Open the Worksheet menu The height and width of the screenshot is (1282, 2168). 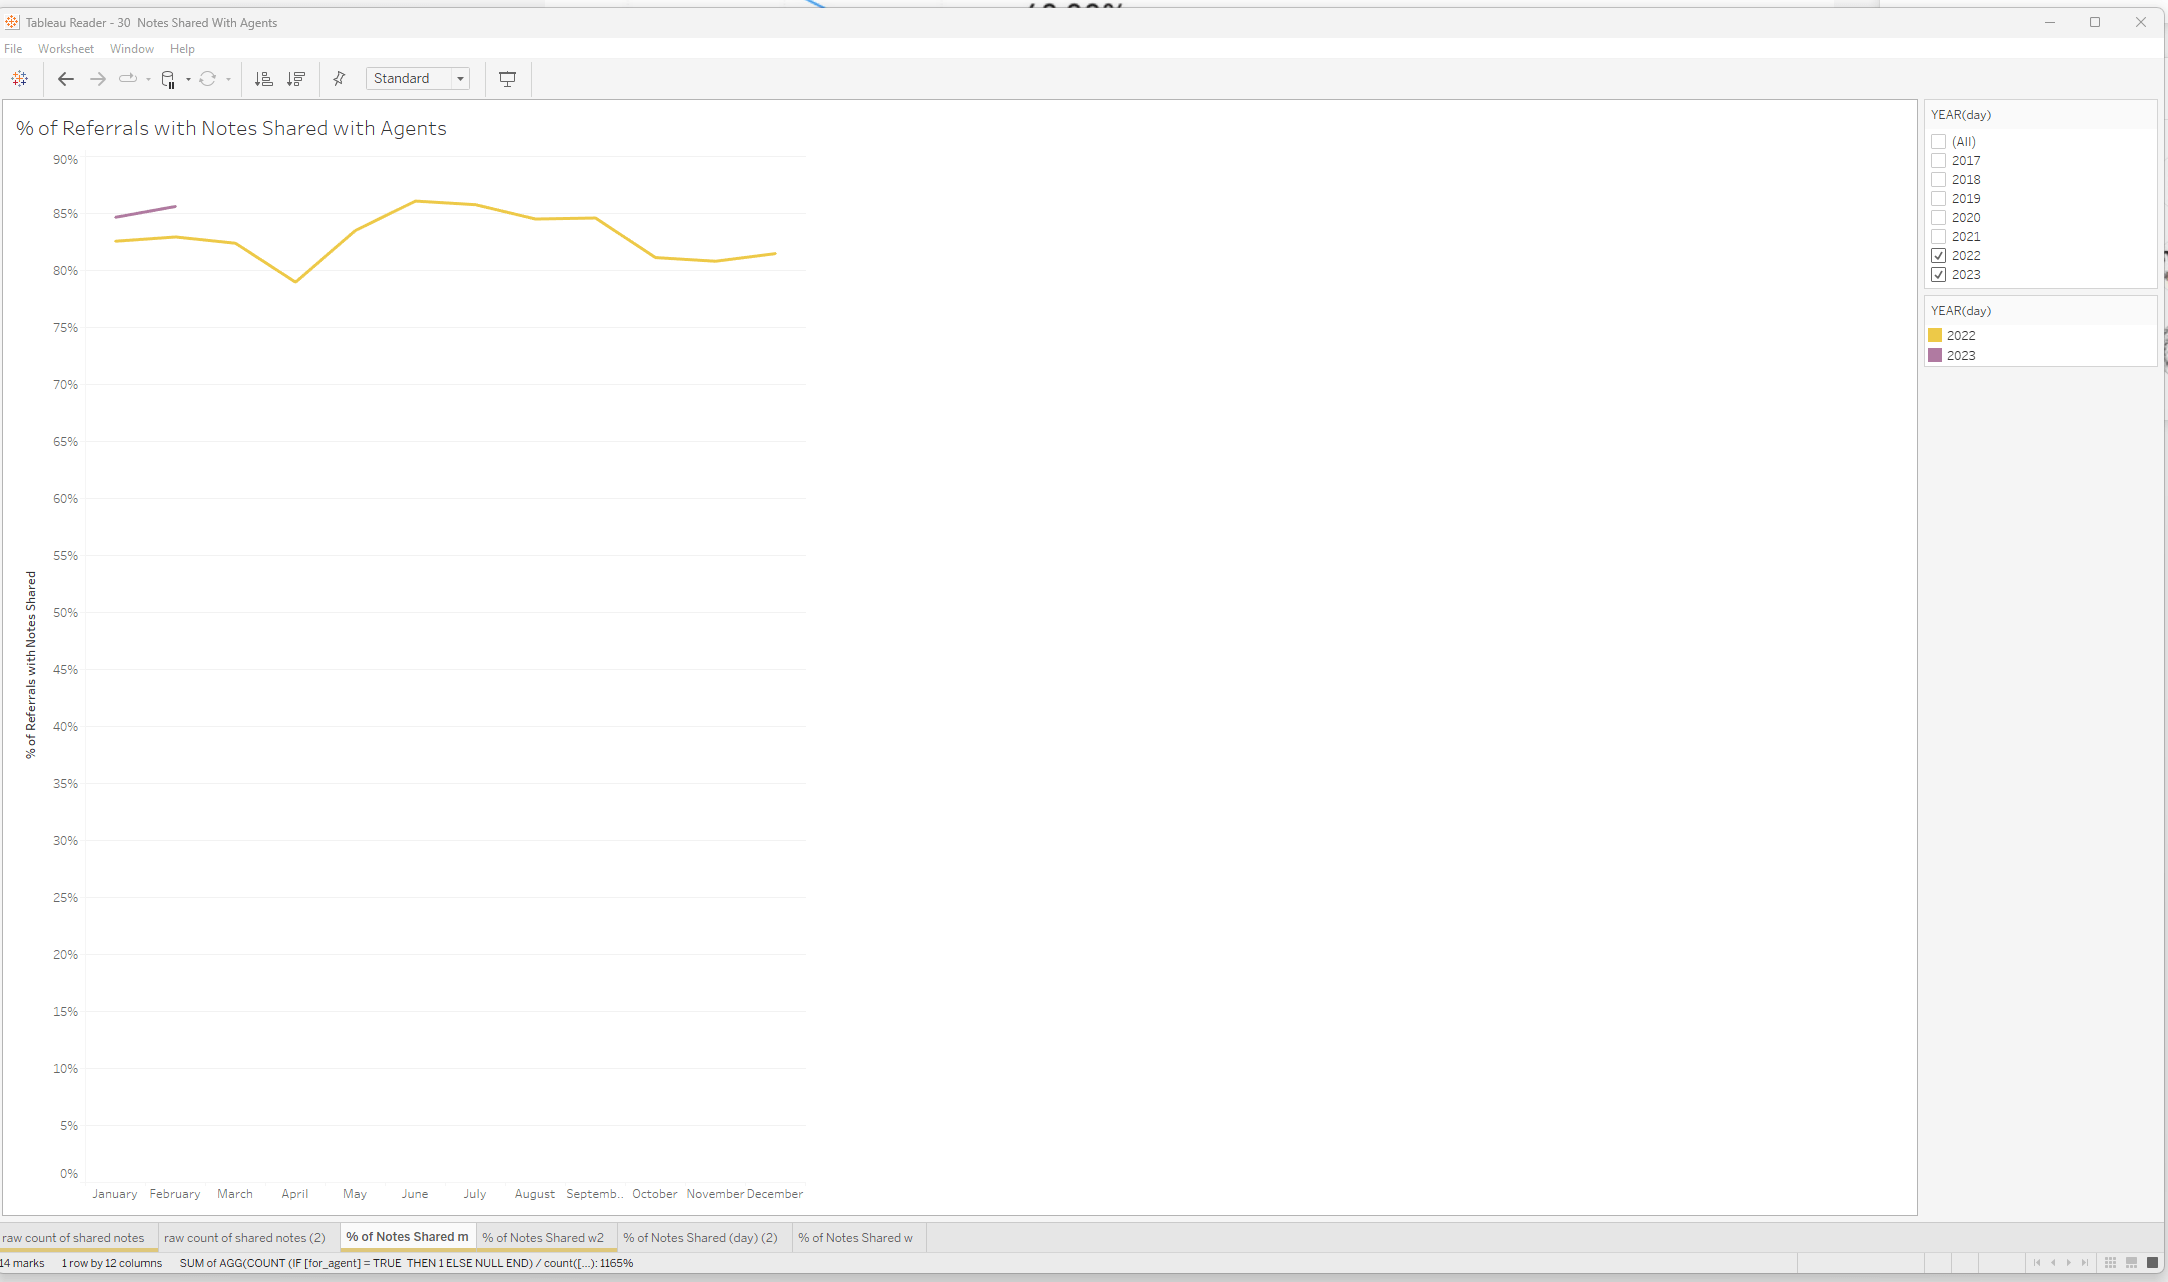(x=66, y=49)
